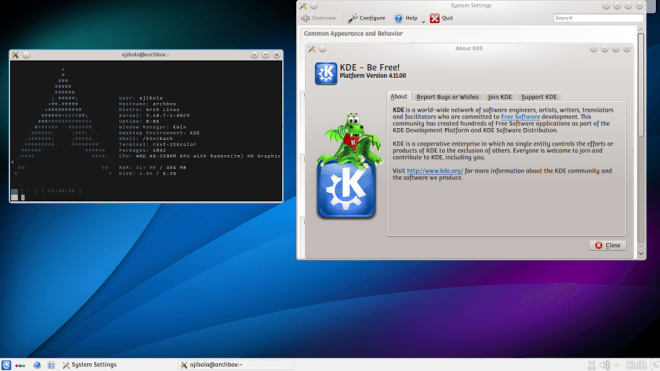This screenshot has width=660, height=371.
Task: Click the context help button in System Settings titlebar
Action: point(606,6)
